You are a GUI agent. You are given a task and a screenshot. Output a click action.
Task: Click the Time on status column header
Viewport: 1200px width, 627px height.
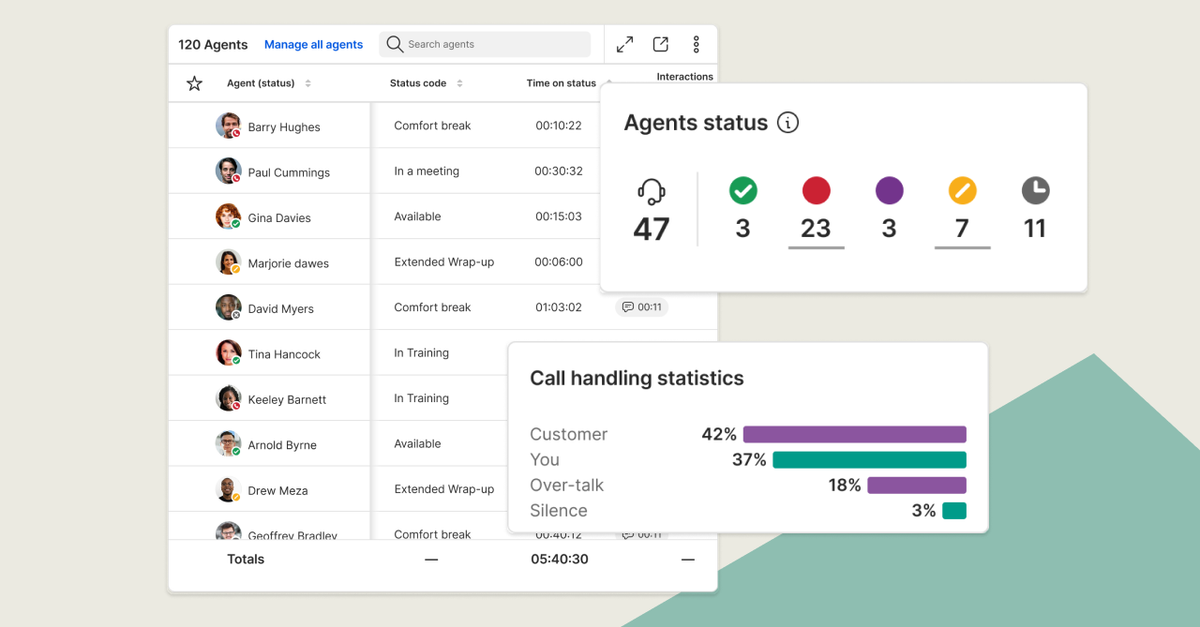(561, 83)
